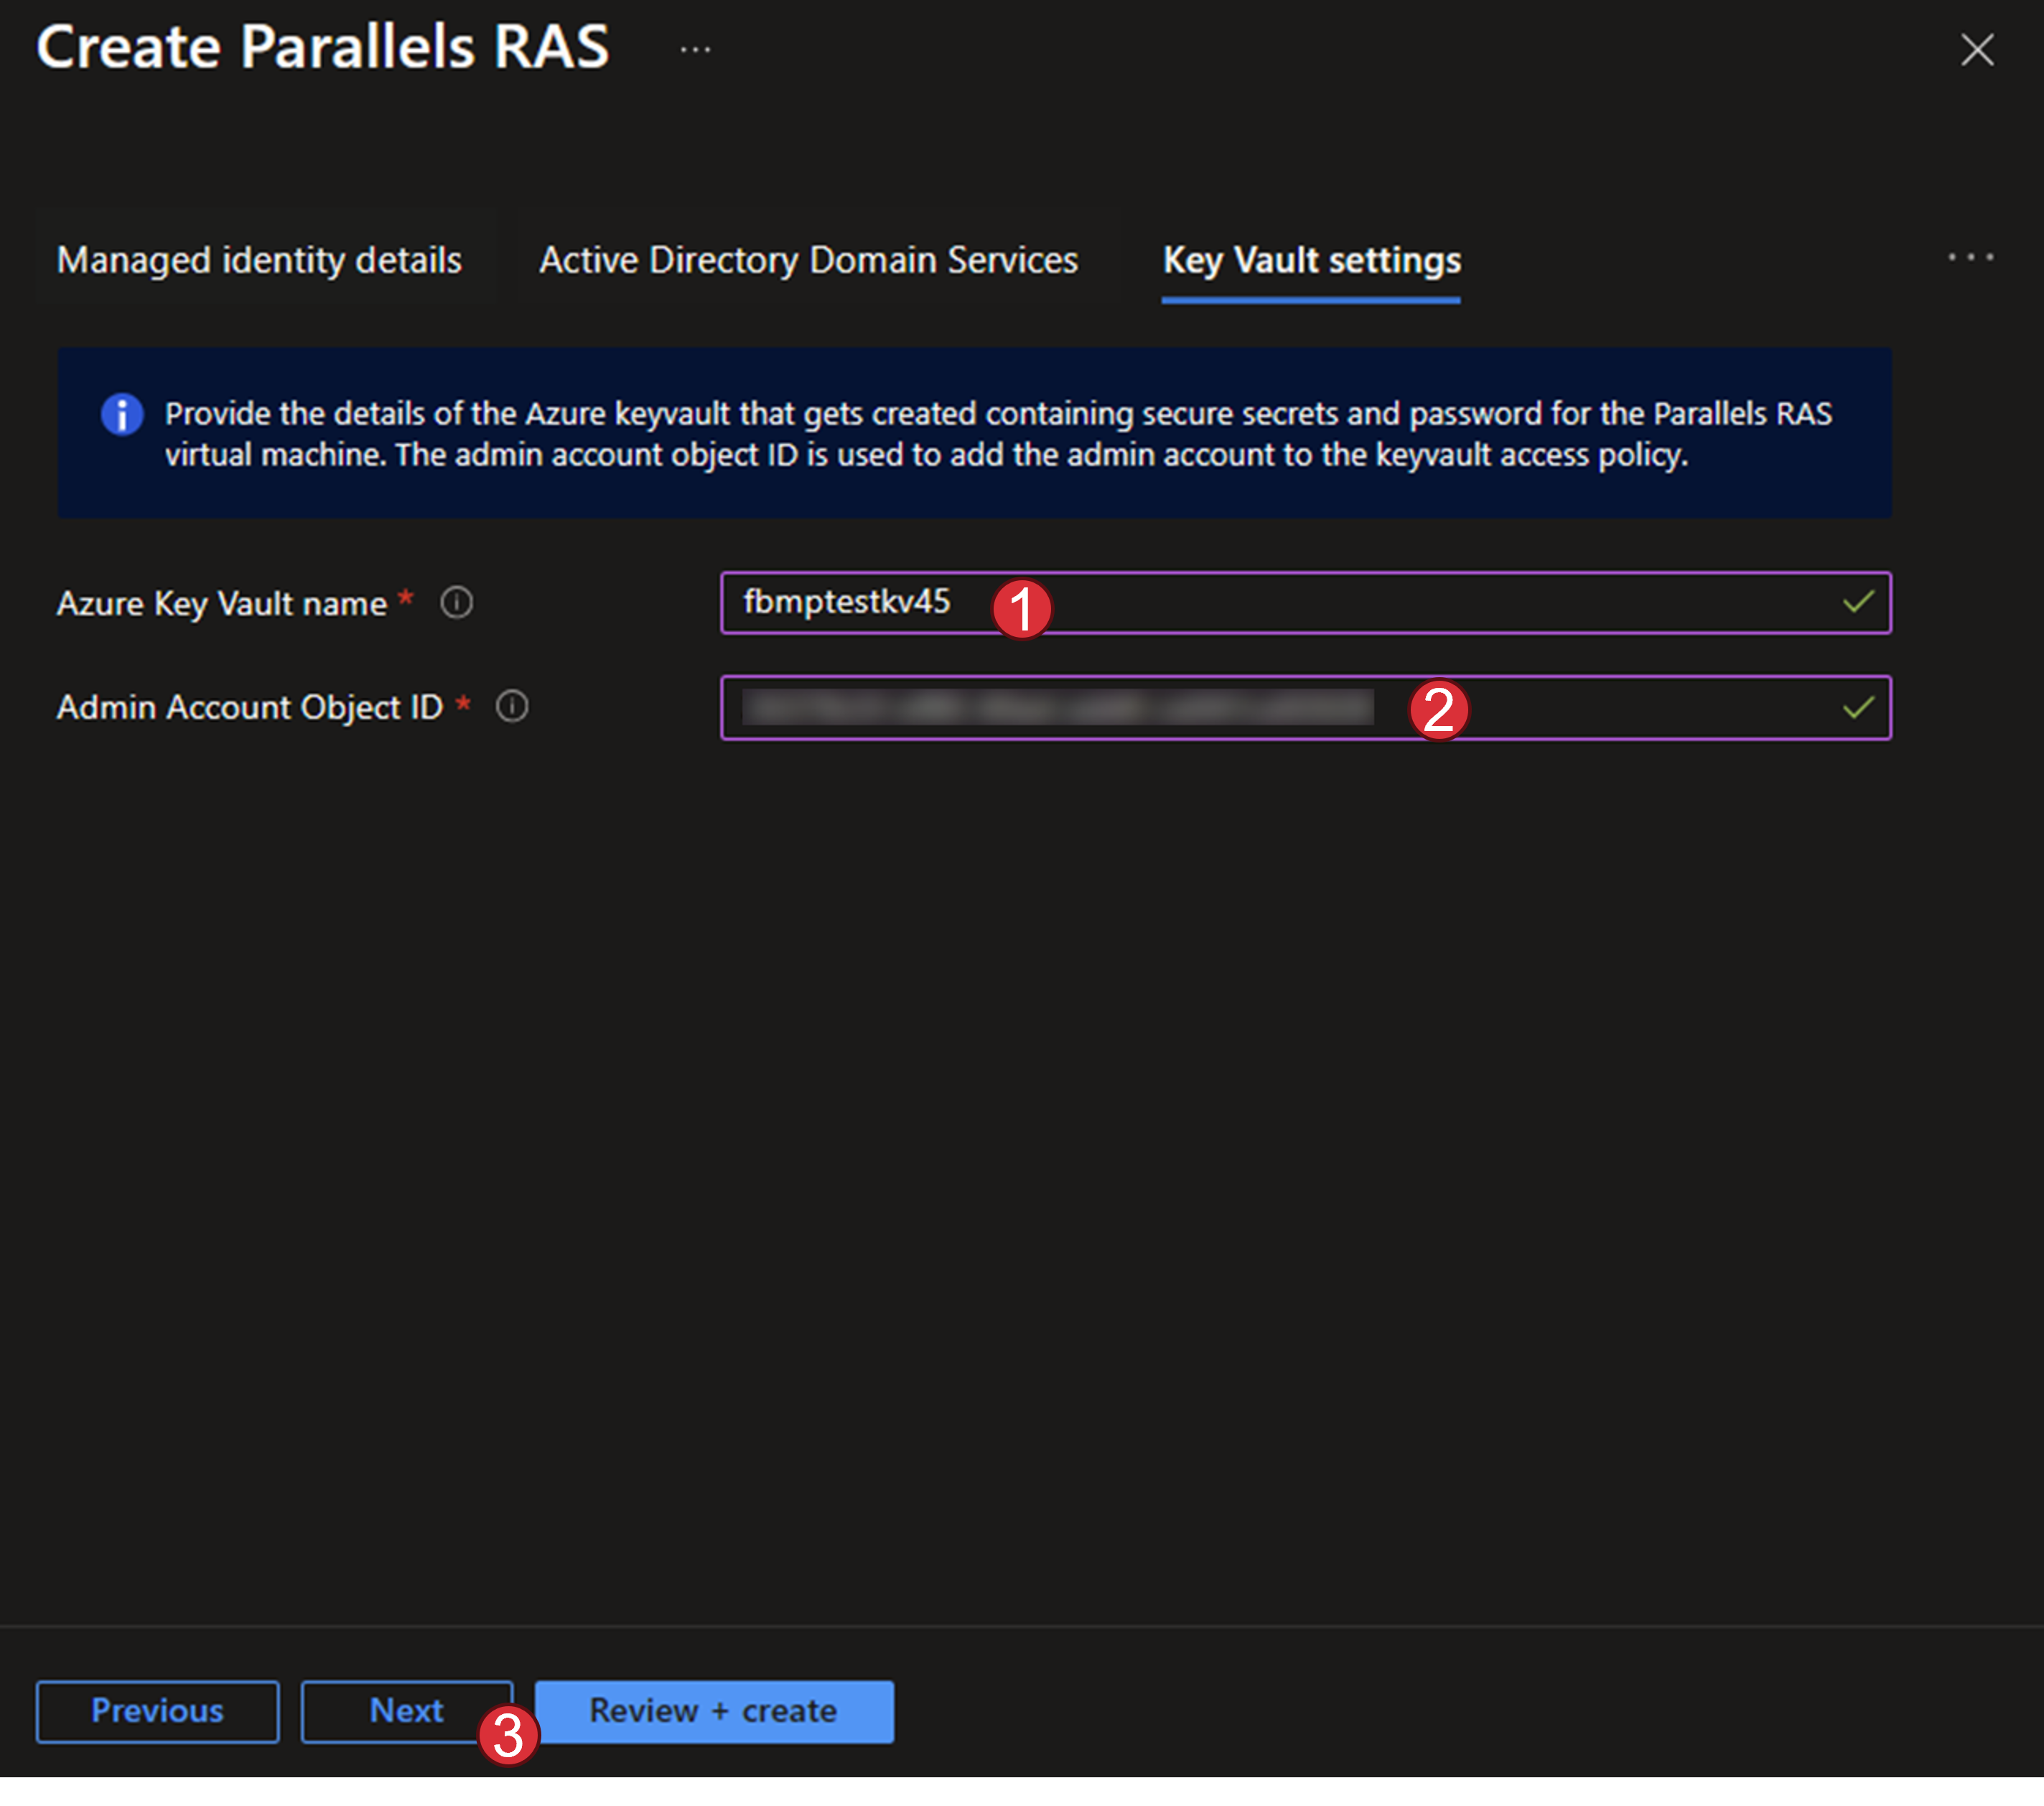Viewport: 2044px width, 1806px height.
Task: Click the Create Parallels RAS heading
Action: tap(322, 47)
